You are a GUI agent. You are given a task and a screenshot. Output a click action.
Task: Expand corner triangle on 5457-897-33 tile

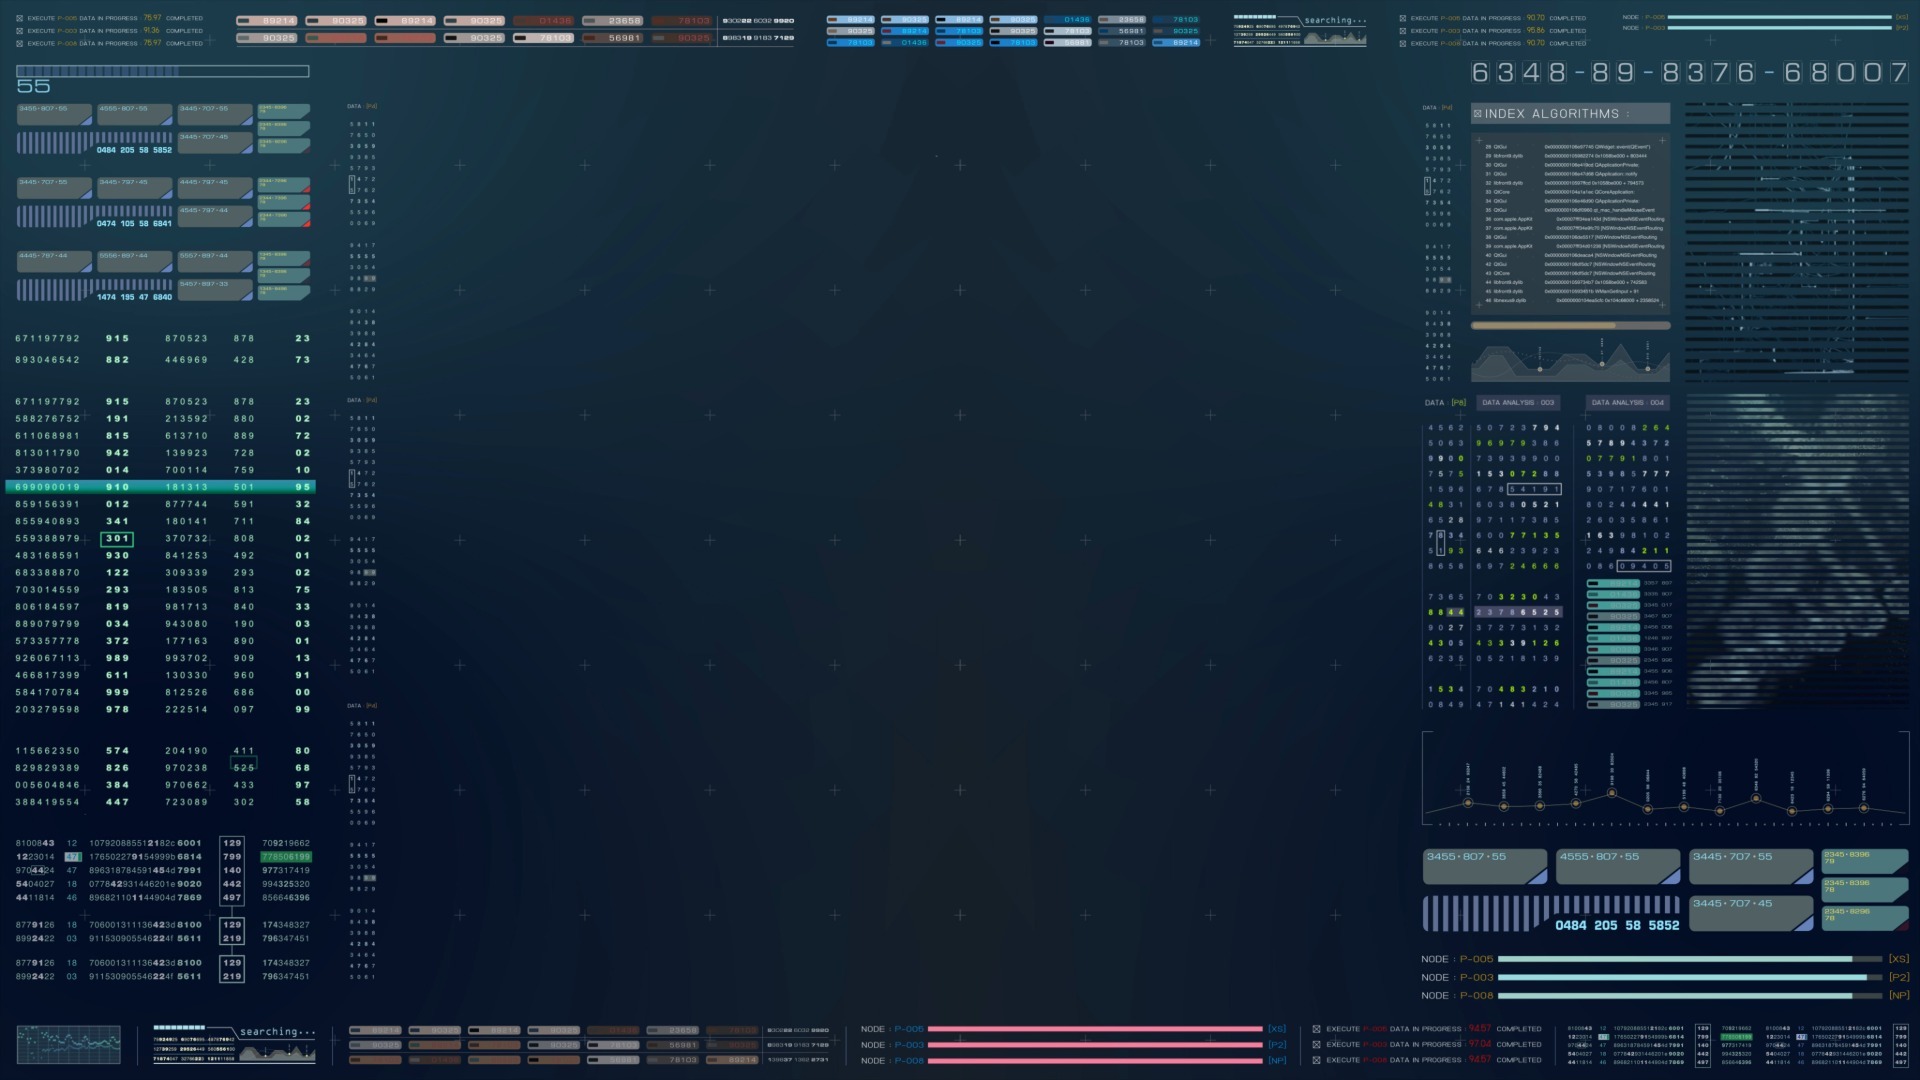click(x=246, y=296)
